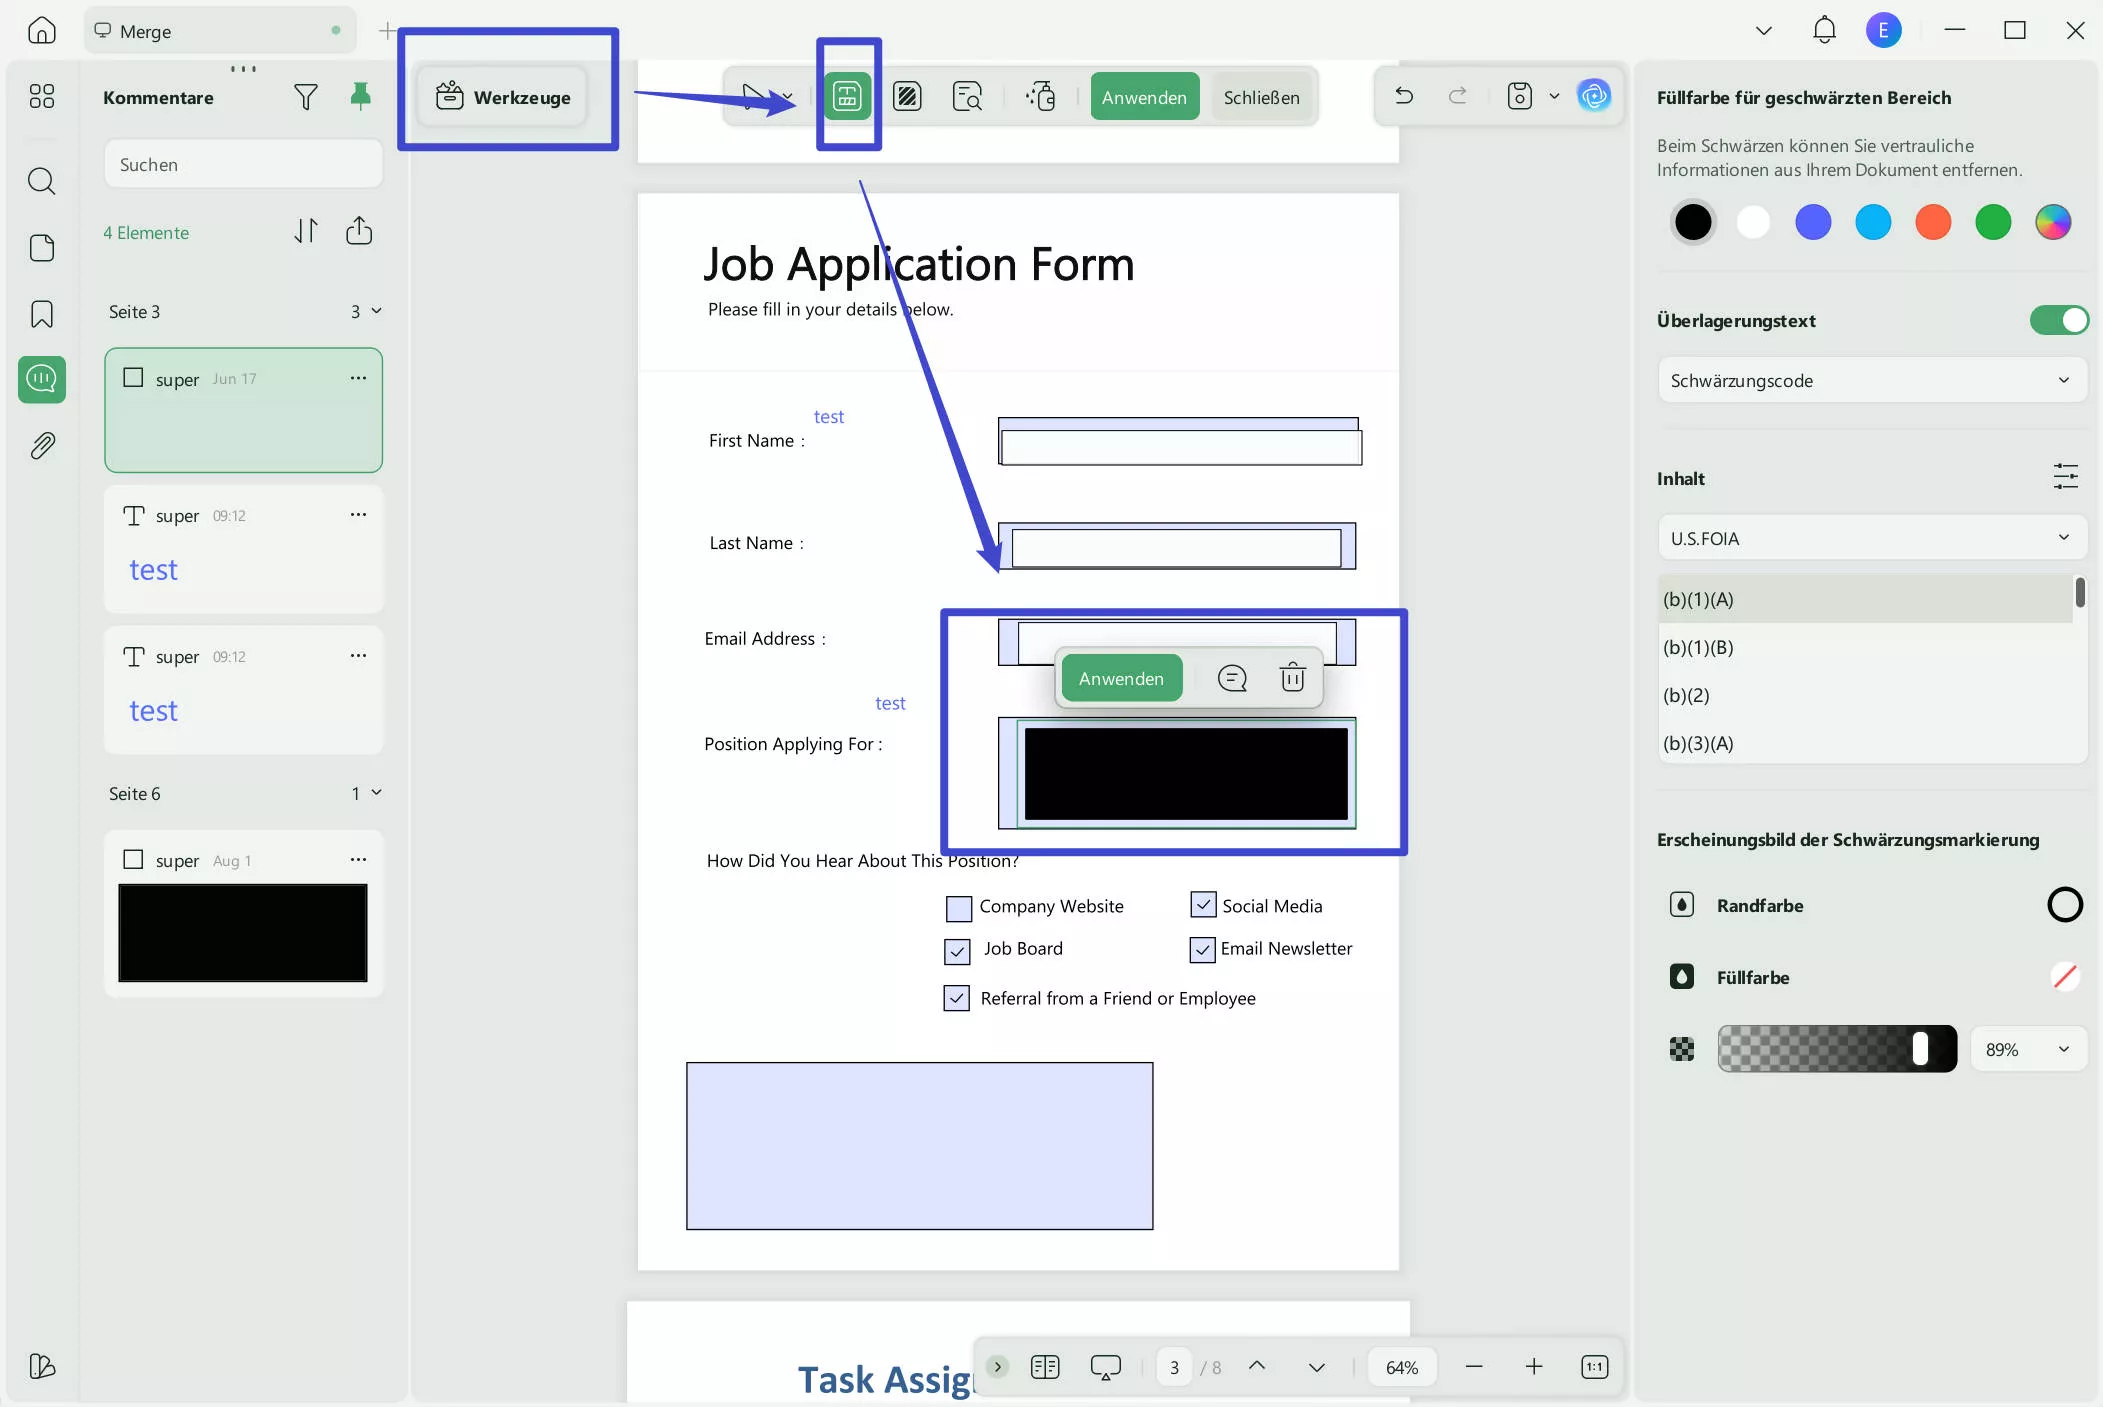Open the U.S.FOIA content dropdown
Viewport: 2103px width, 1407px height.
[1872, 538]
